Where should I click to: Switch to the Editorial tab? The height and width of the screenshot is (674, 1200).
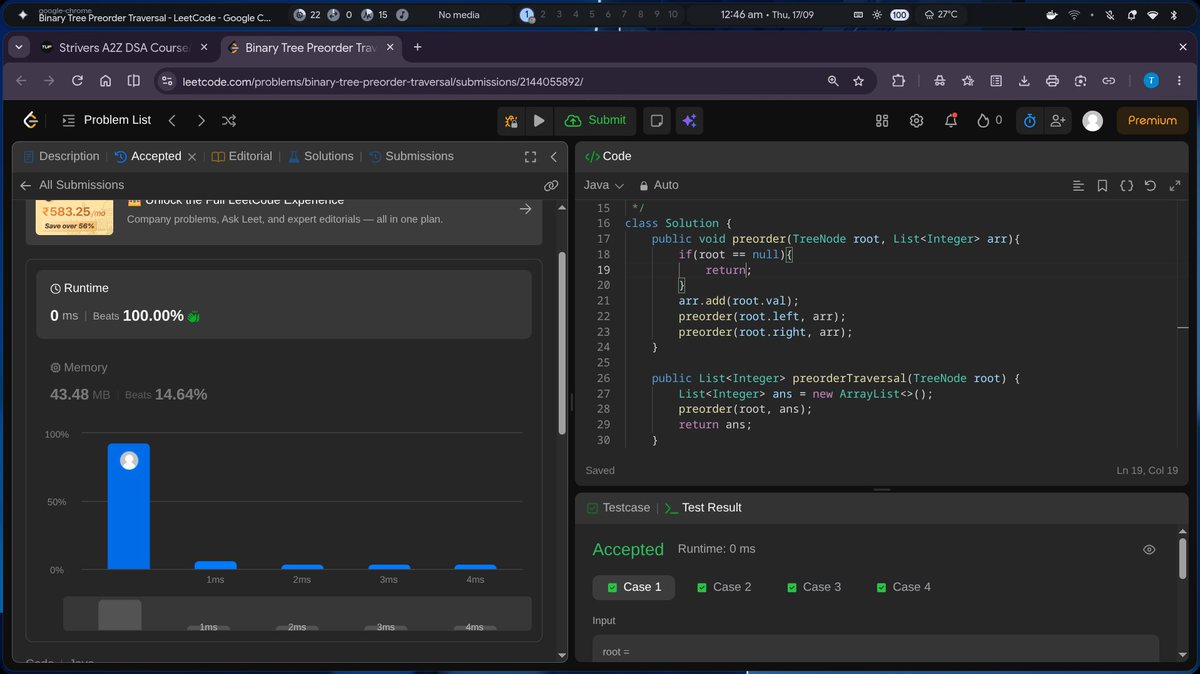point(242,156)
